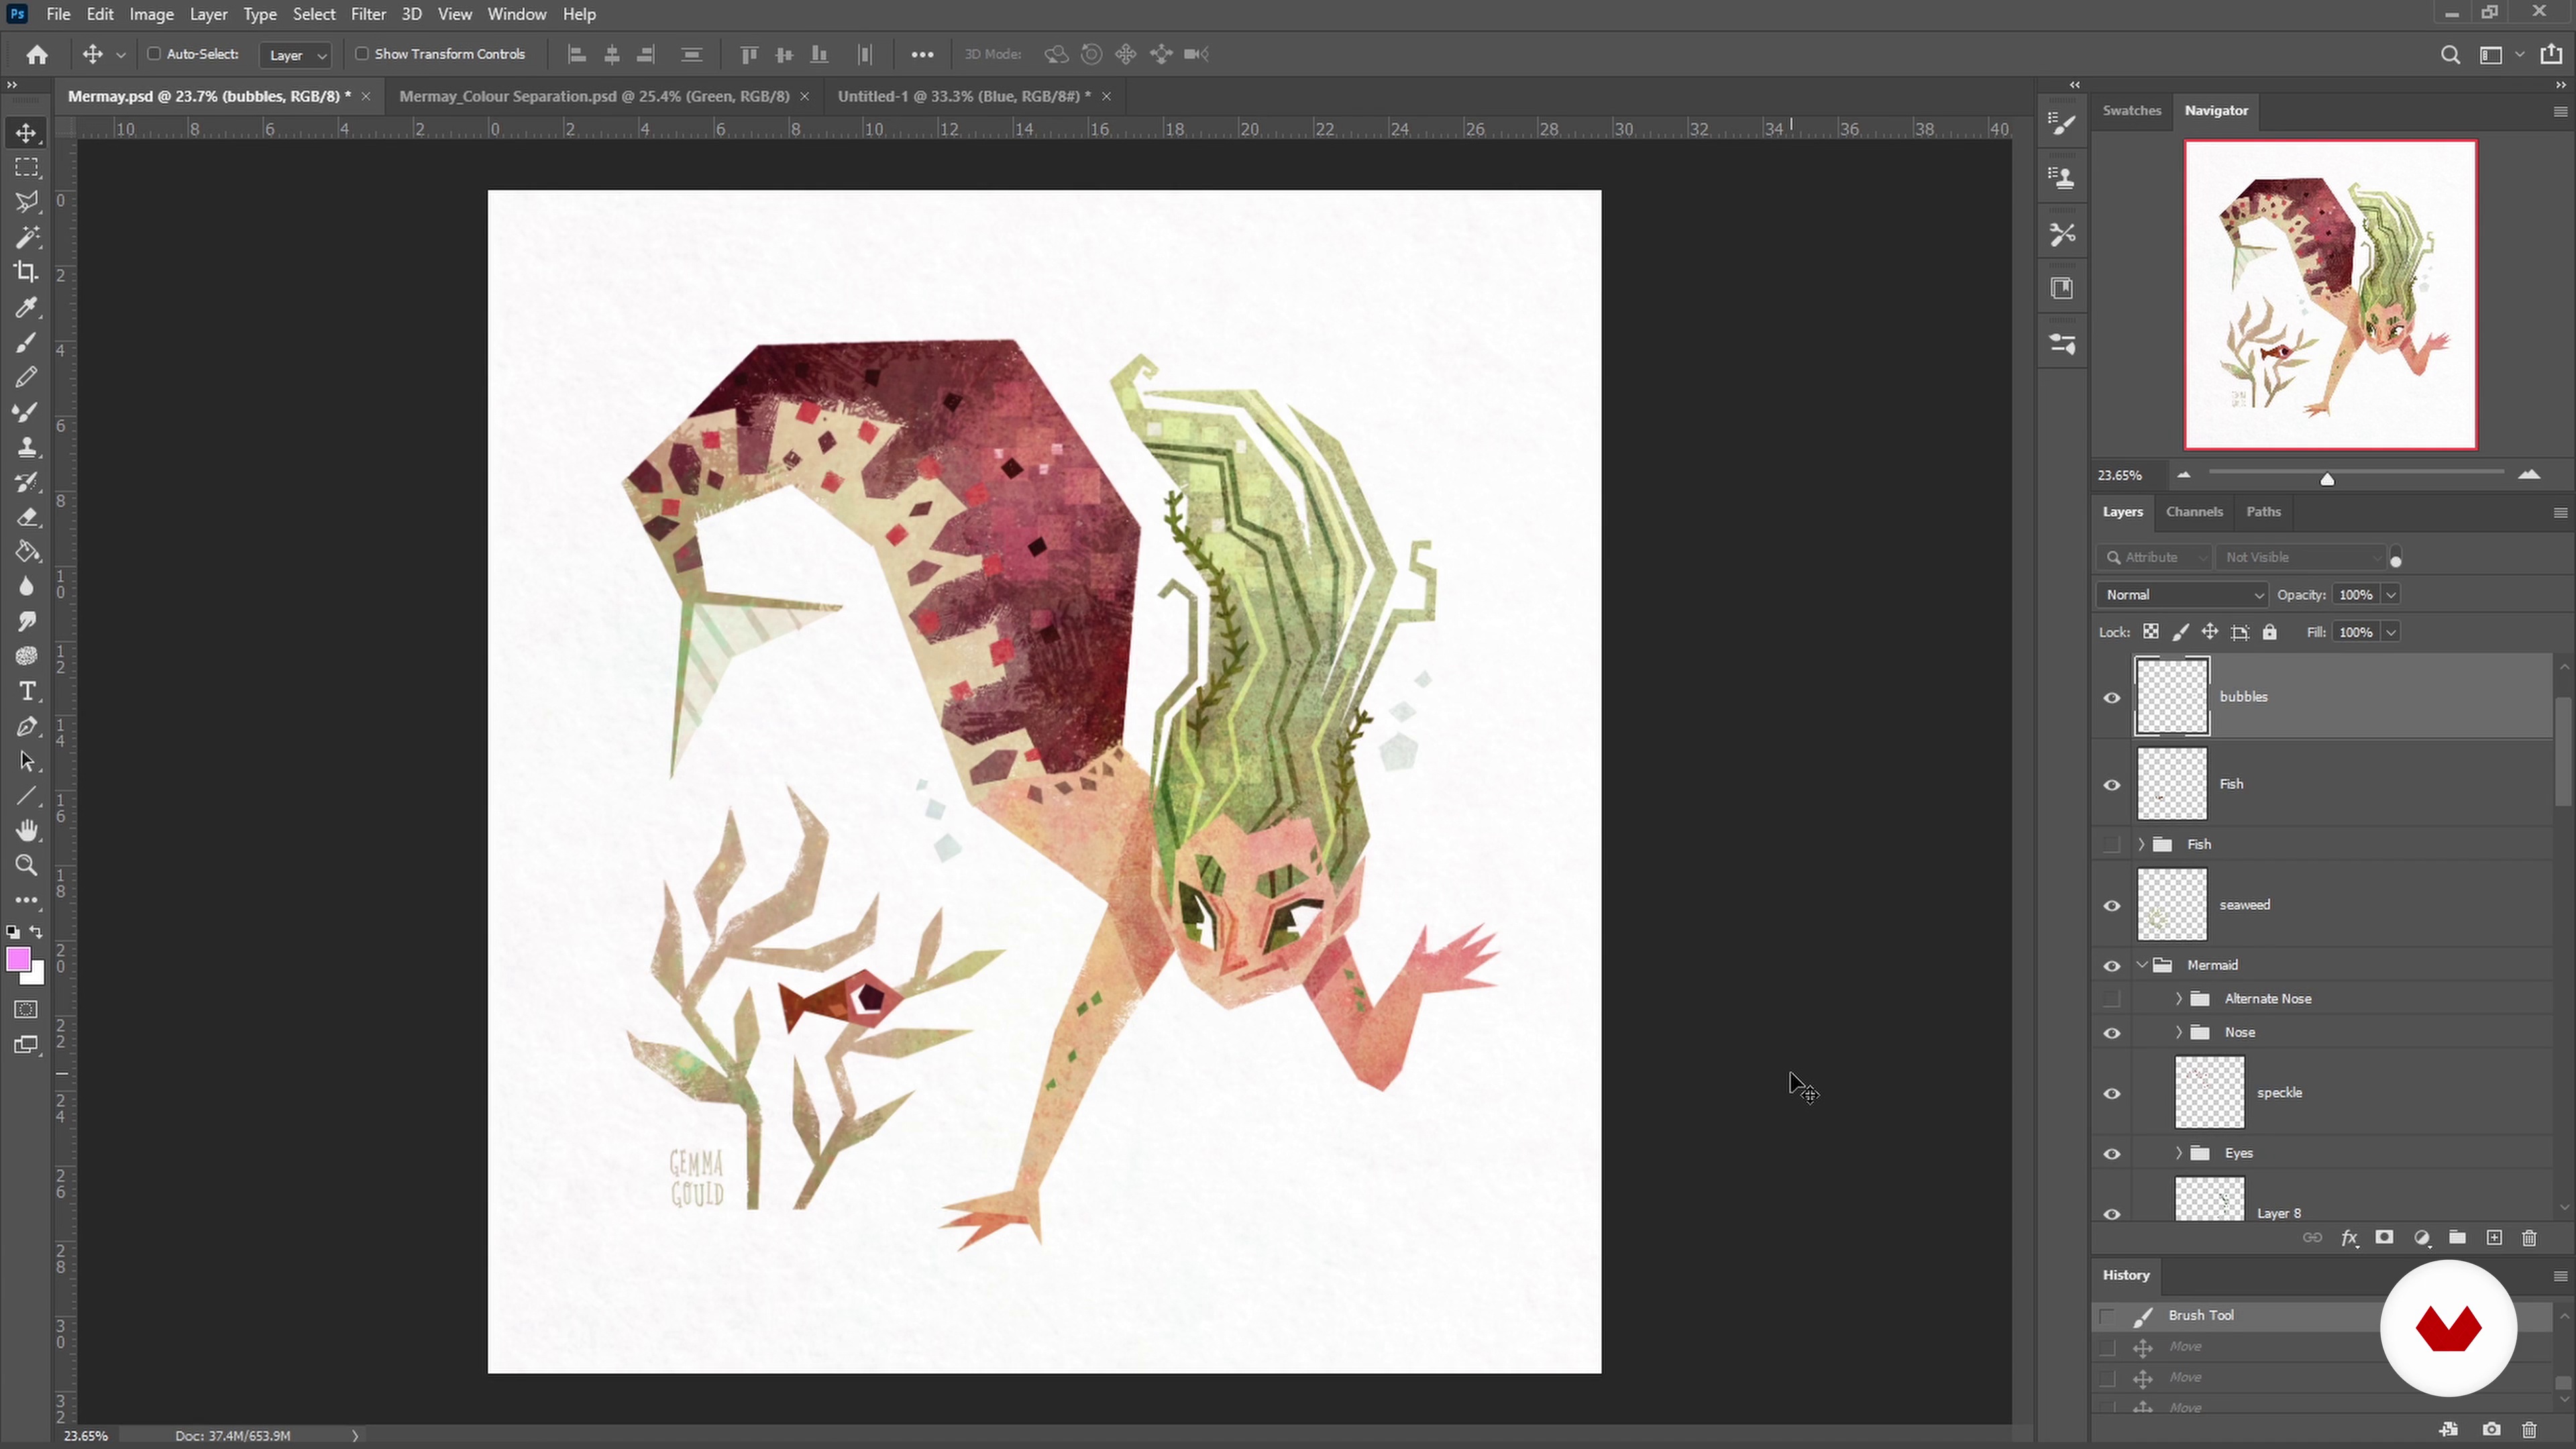Switch to the Untitled-1 document tab

[x=964, y=96]
